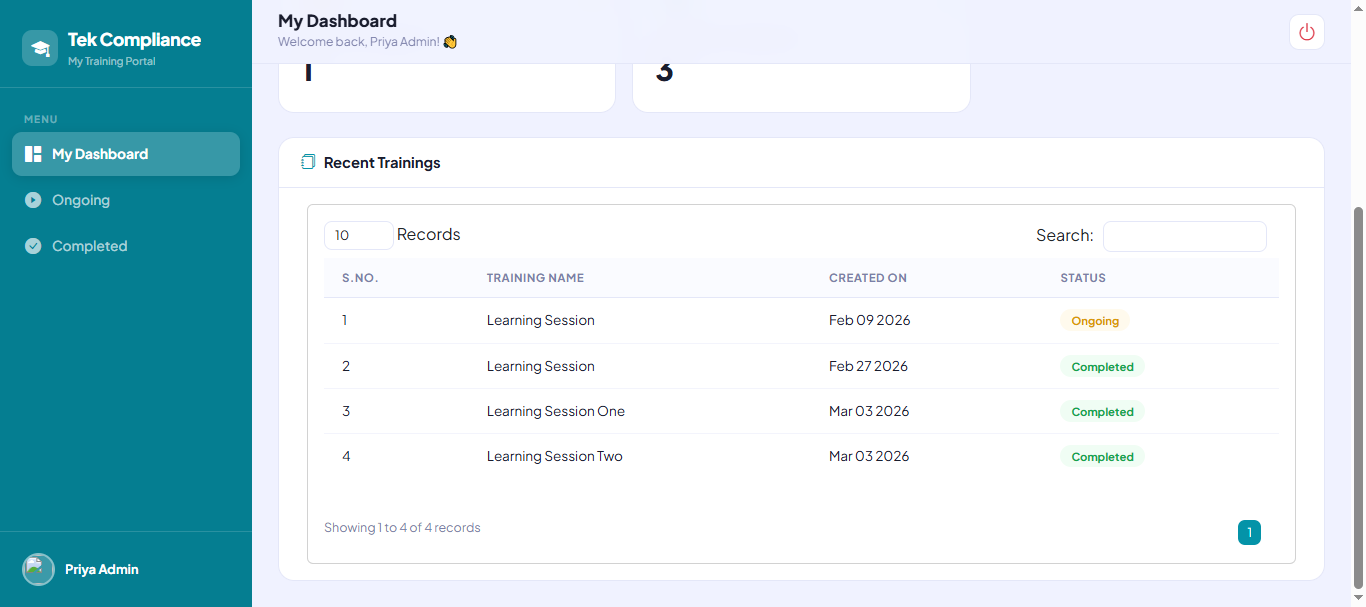This screenshot has width=1366, height=607.
Task: Click Priya Admin profile avatar
Action: click(38, 569)
